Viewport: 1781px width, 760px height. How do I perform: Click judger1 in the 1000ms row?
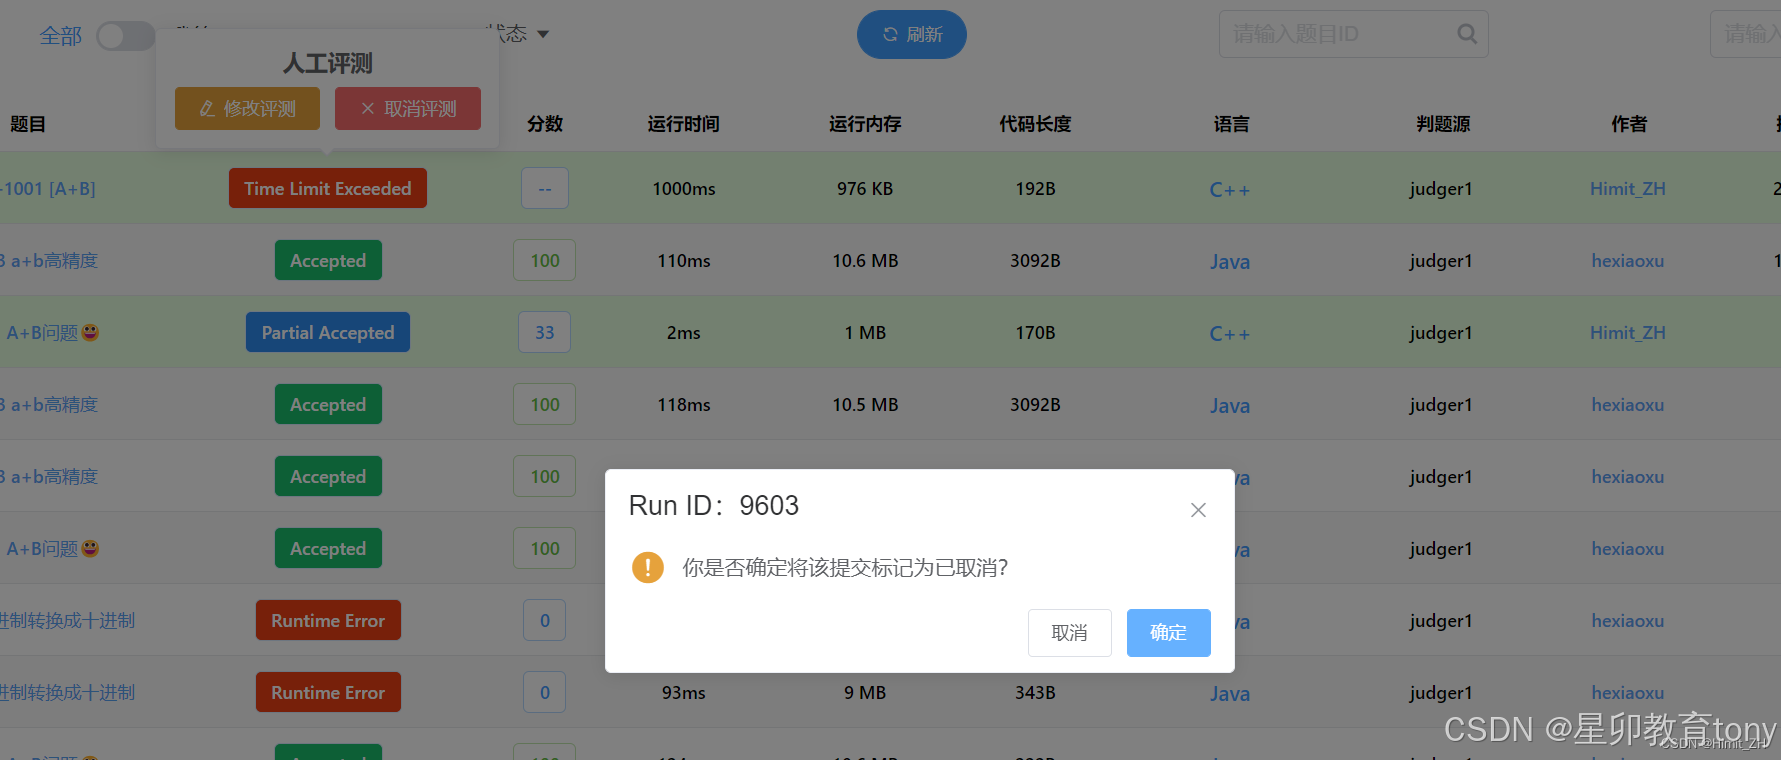point(1441,189)
